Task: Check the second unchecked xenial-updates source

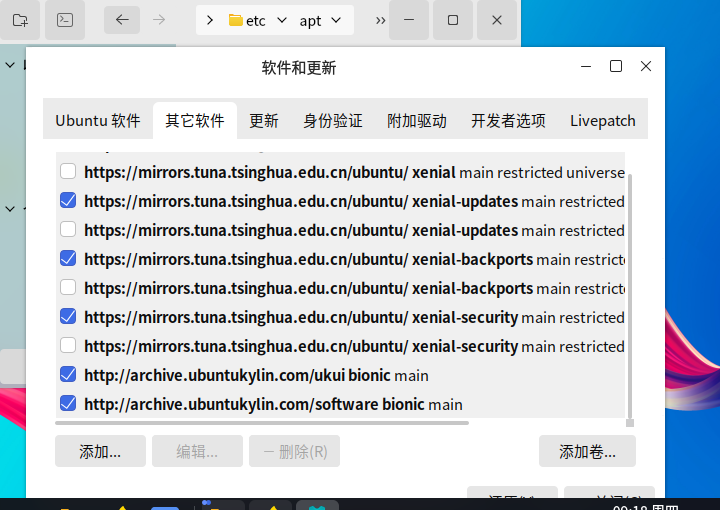Action: [68, 230]
